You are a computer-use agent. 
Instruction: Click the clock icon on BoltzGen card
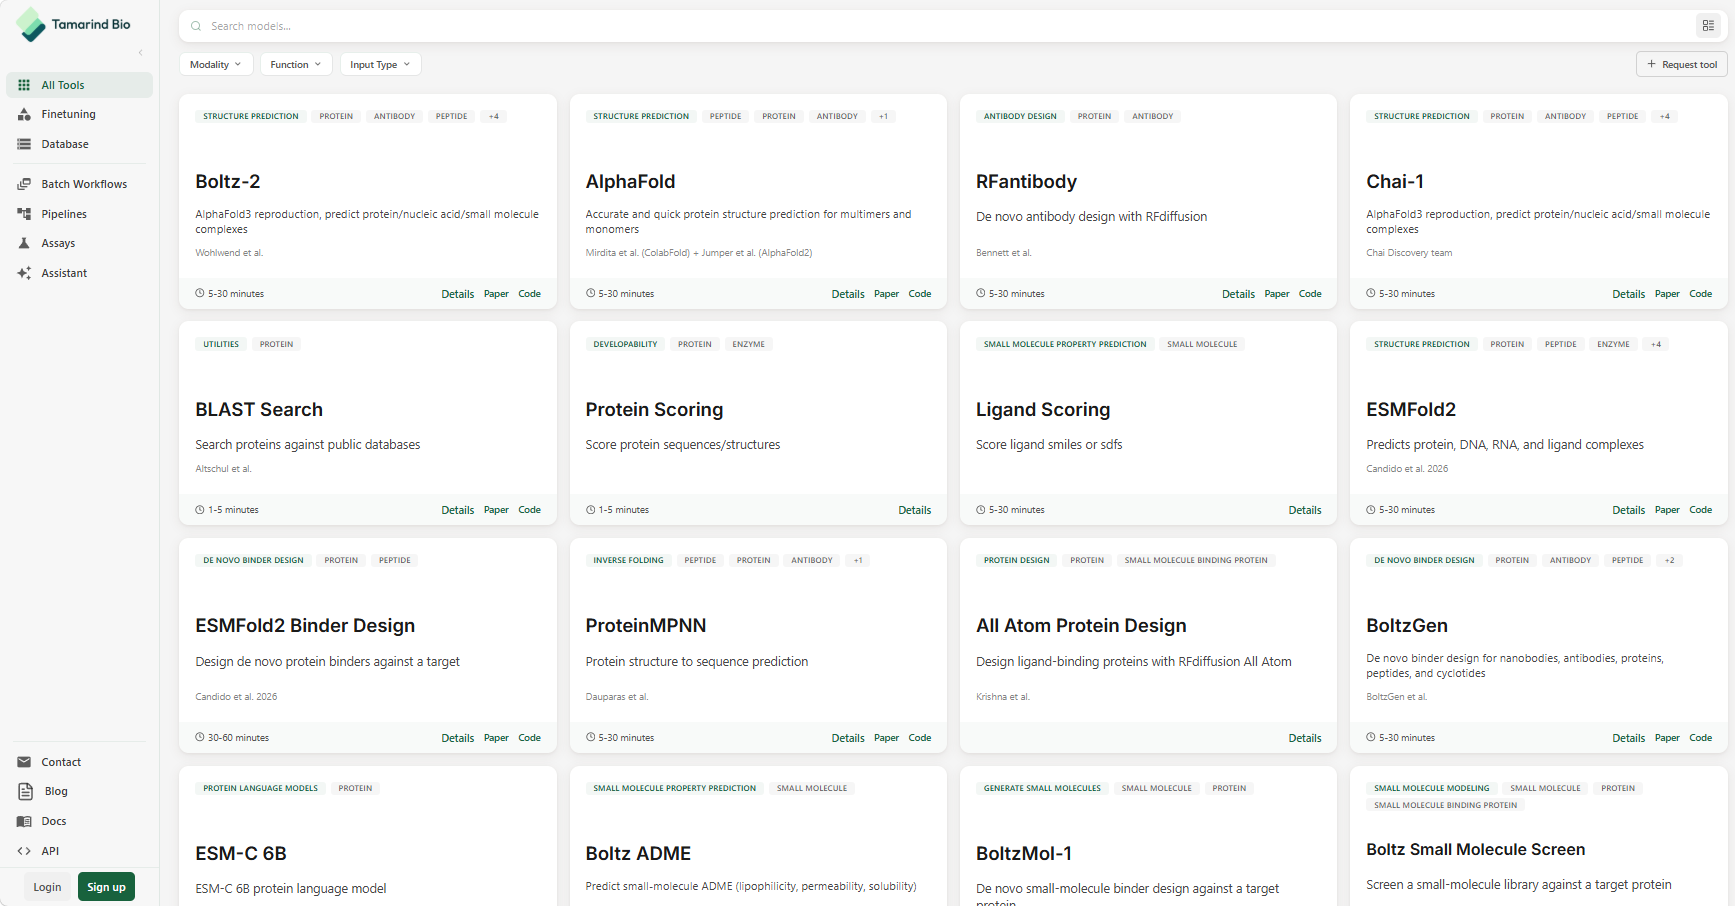tap(1371, 737)
